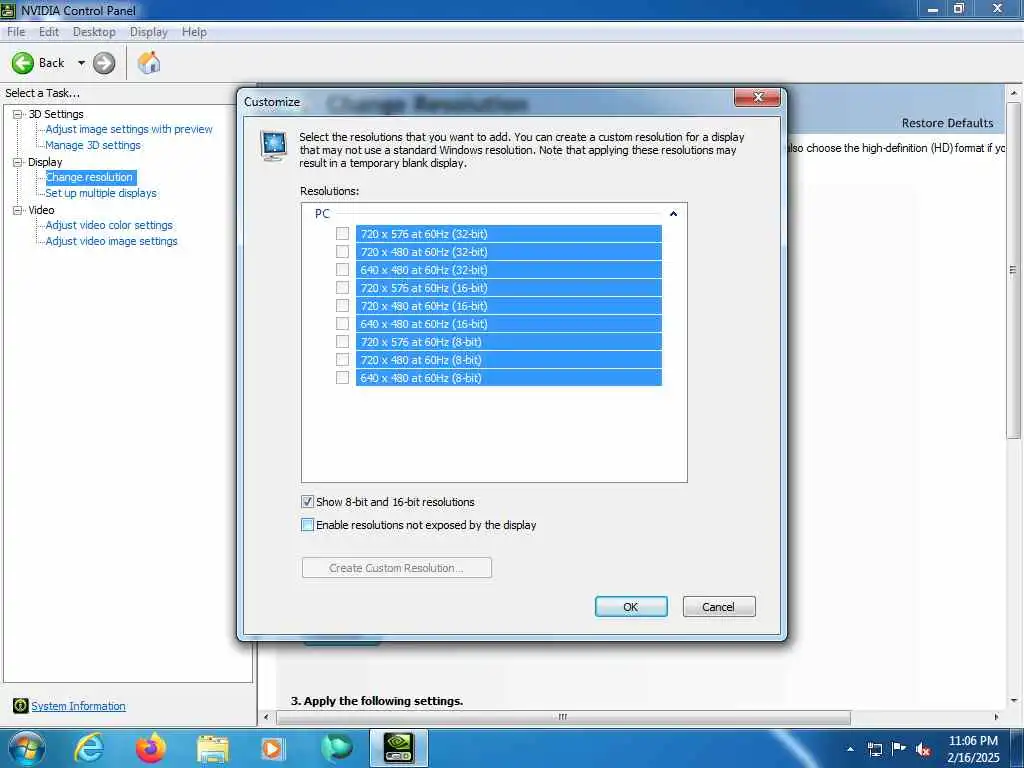The height and width of the screenshot is (768, 1024).
Task: Show hidden tray icons arrow
Action: (x=850, y=749)
